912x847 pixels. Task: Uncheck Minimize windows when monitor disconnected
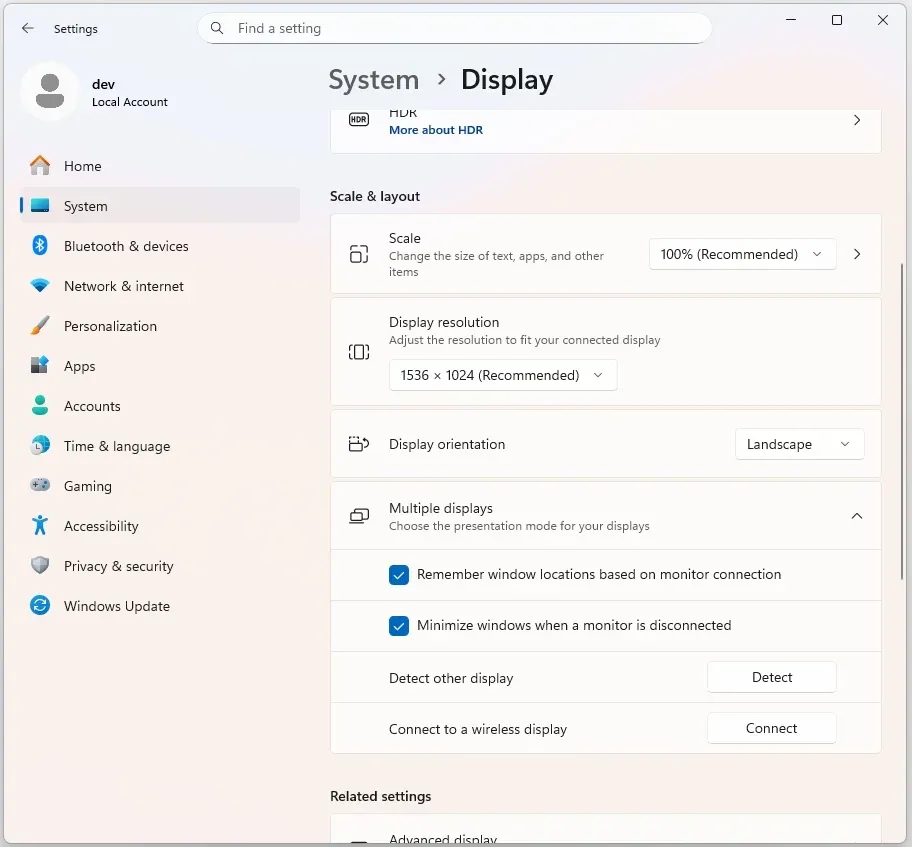point(399,626)
